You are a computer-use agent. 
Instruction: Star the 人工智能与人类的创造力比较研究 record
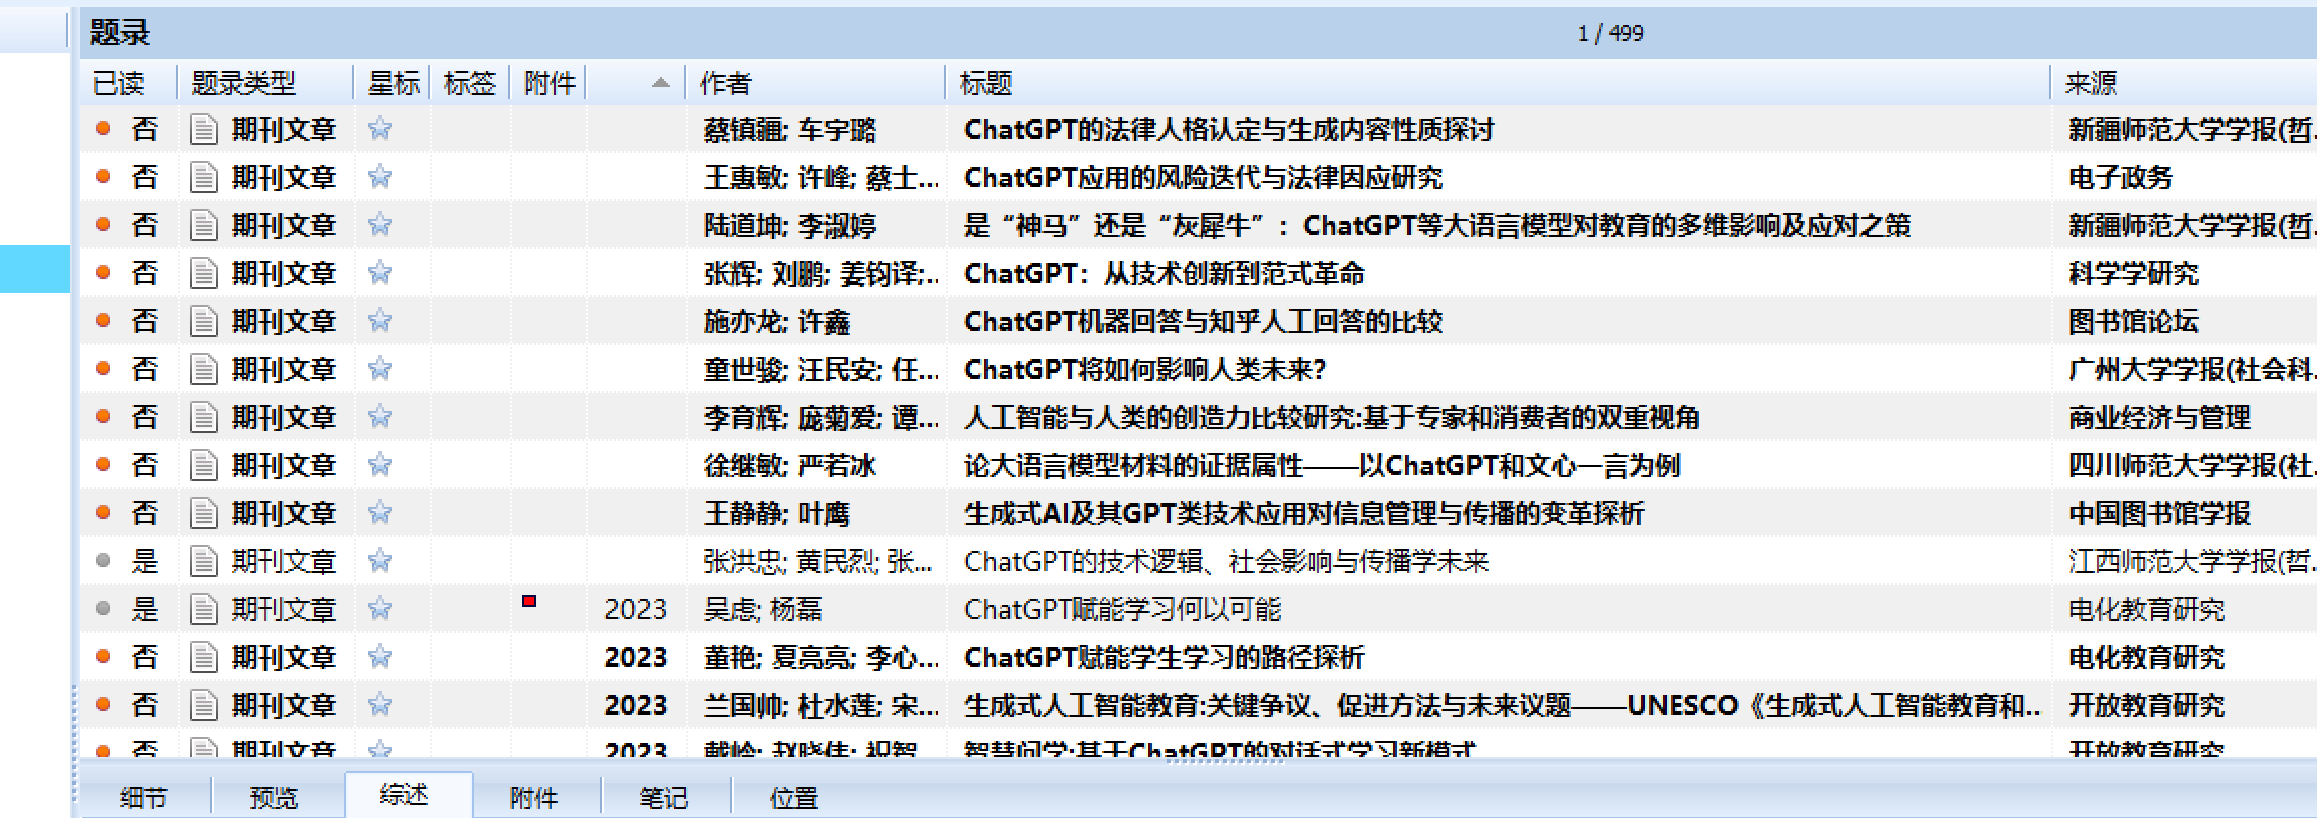[x=380, y=416]
